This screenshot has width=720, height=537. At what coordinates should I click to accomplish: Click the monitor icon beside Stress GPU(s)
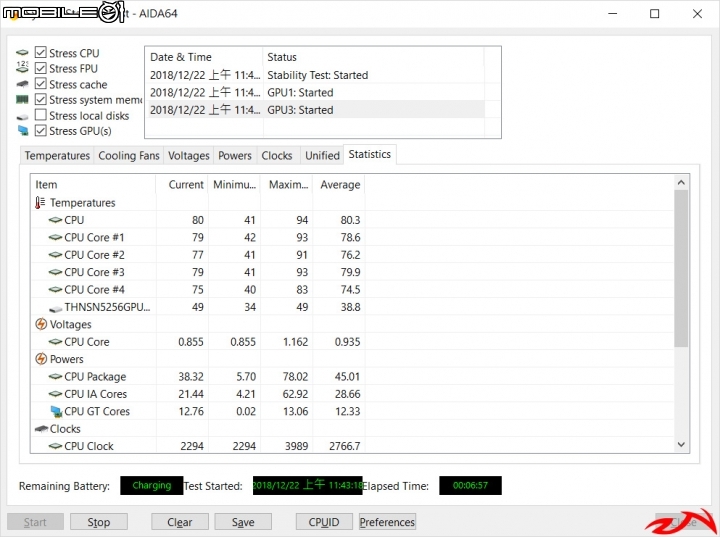point(23,131)
